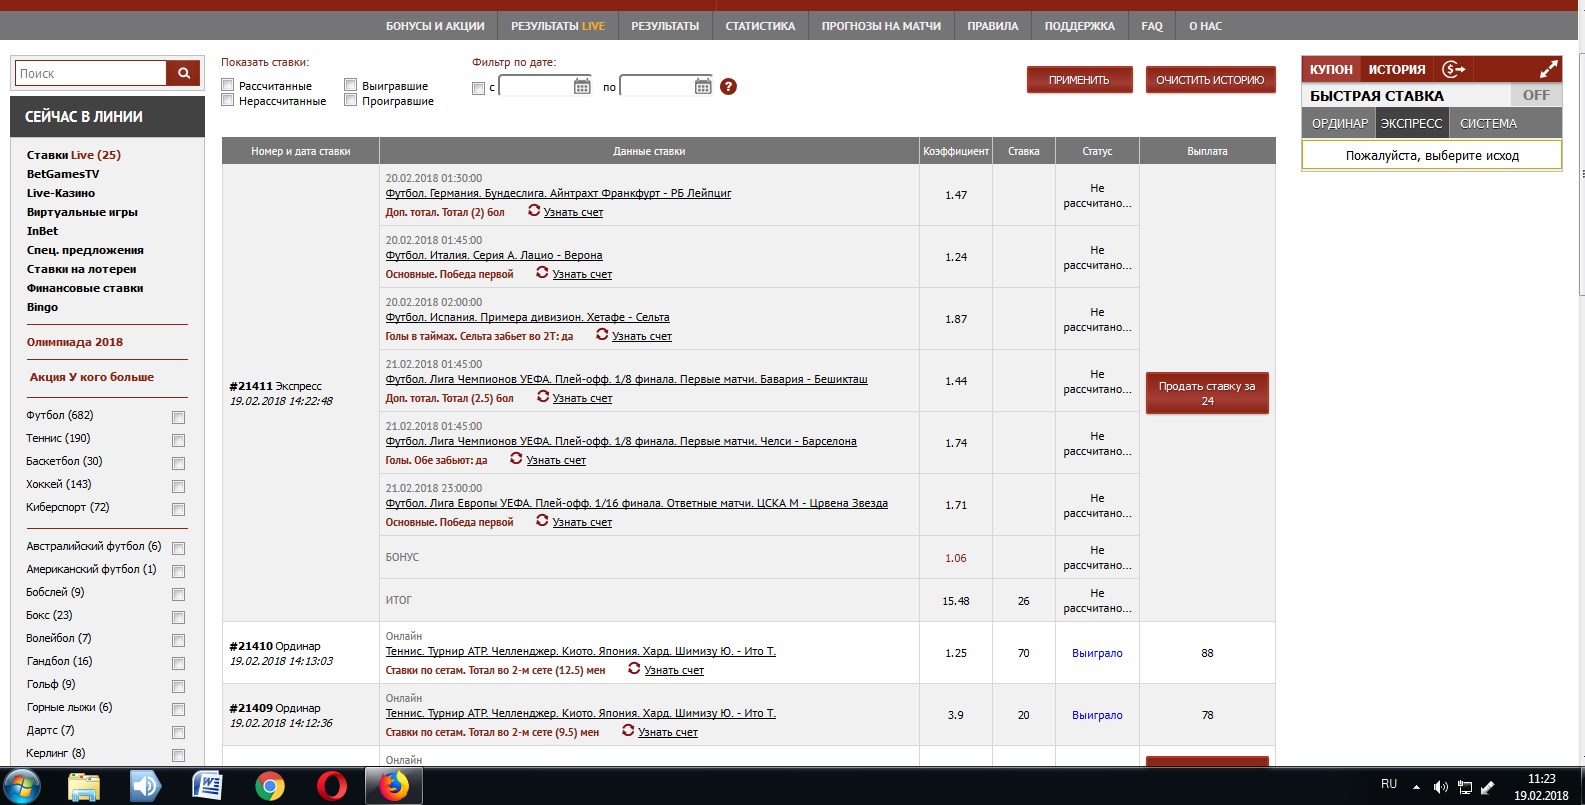1585x805 pixels.
Task: Check the Рассчитанные filter checkbox
Action: [228, 85]
